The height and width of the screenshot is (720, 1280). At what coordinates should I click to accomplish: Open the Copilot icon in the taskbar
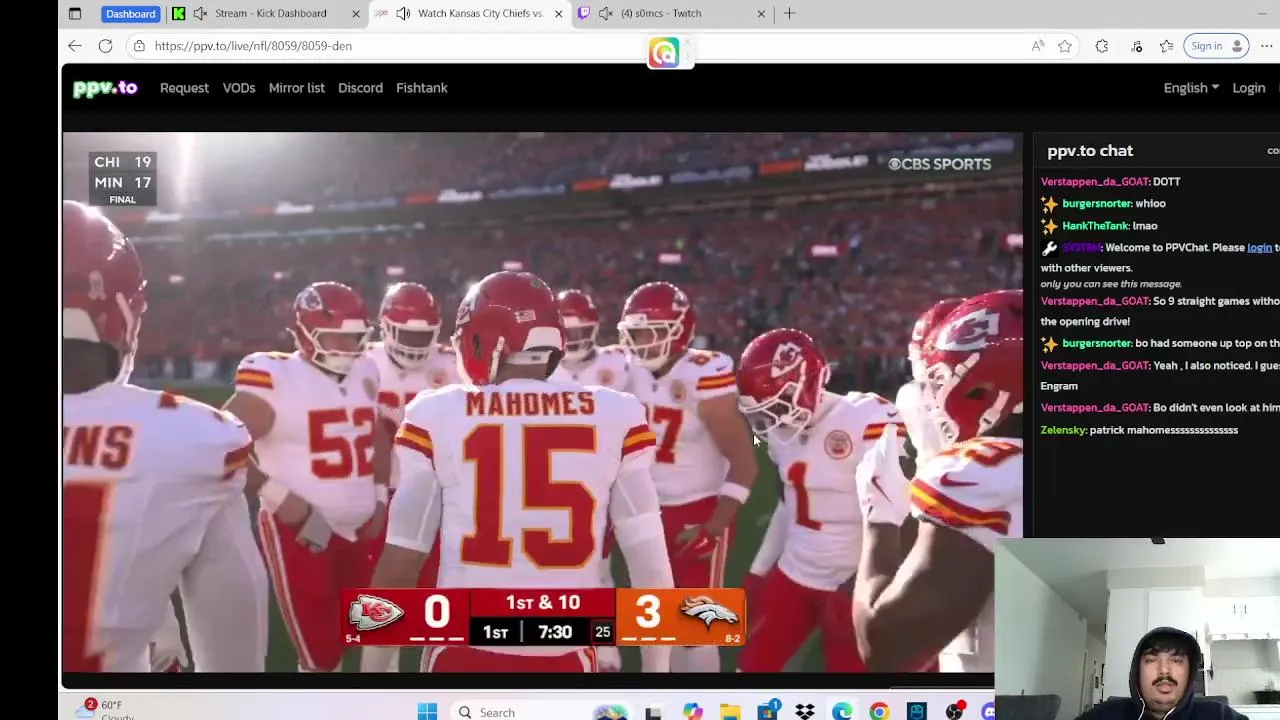[x=693, y=712]
